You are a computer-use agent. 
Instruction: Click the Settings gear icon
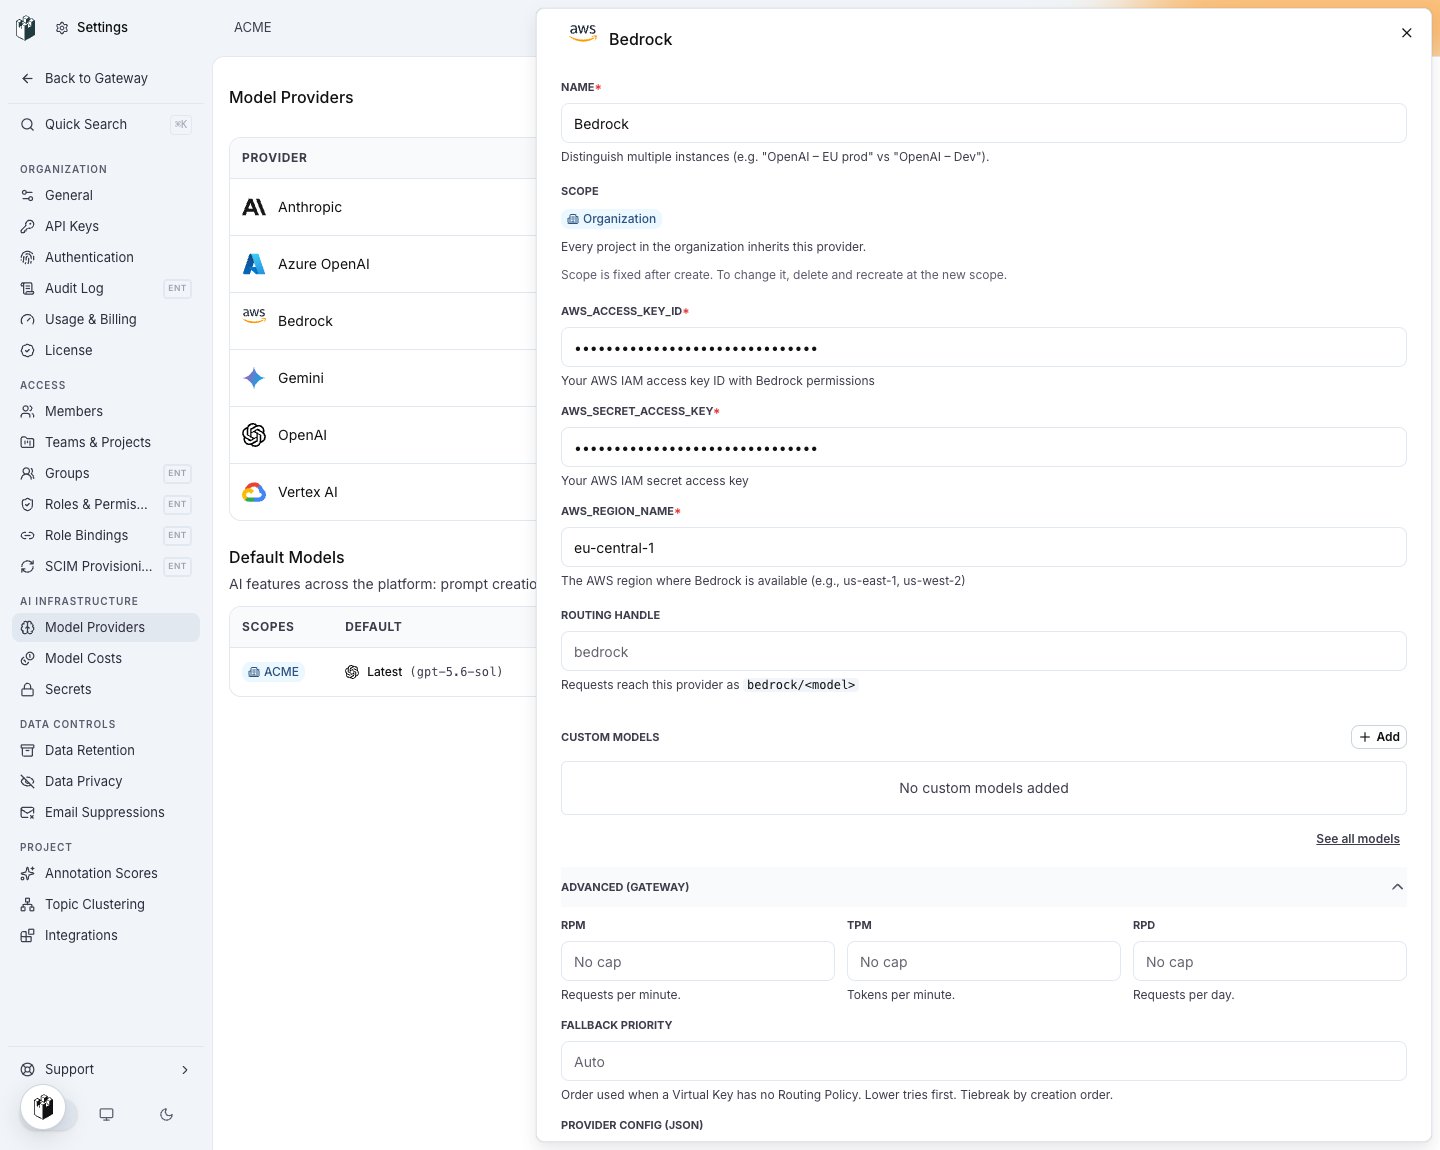pos(62,28)
